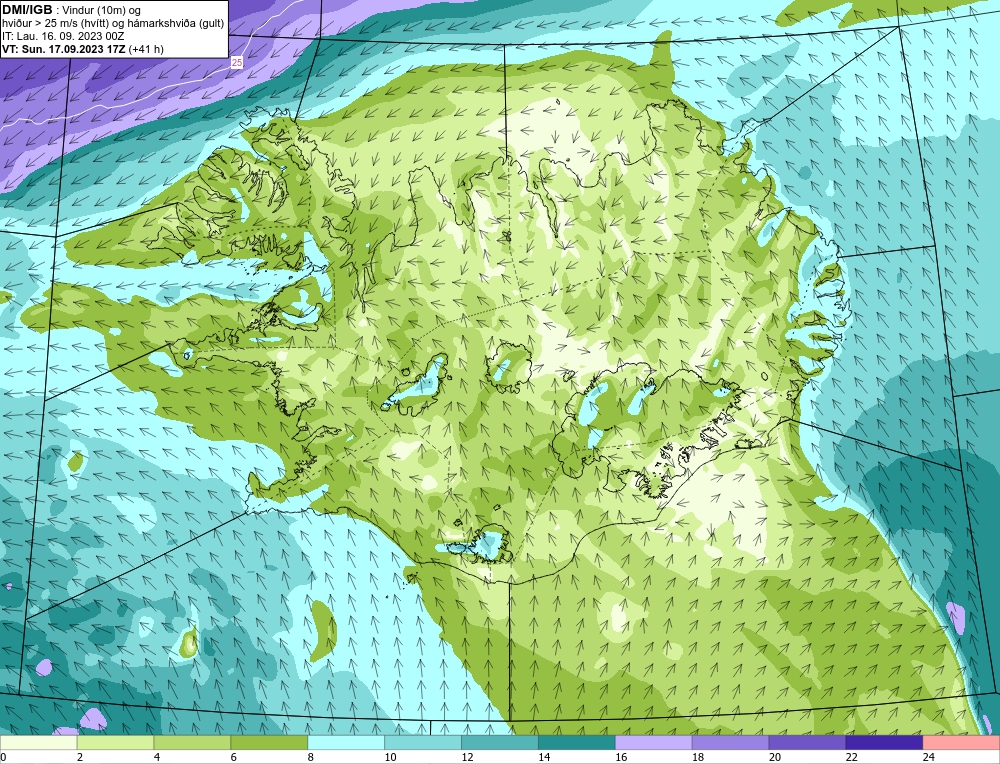The image size is (1000, 764).
Task: Click the 8–10 m/s pale cyan swatch
Action: point(346,742)
